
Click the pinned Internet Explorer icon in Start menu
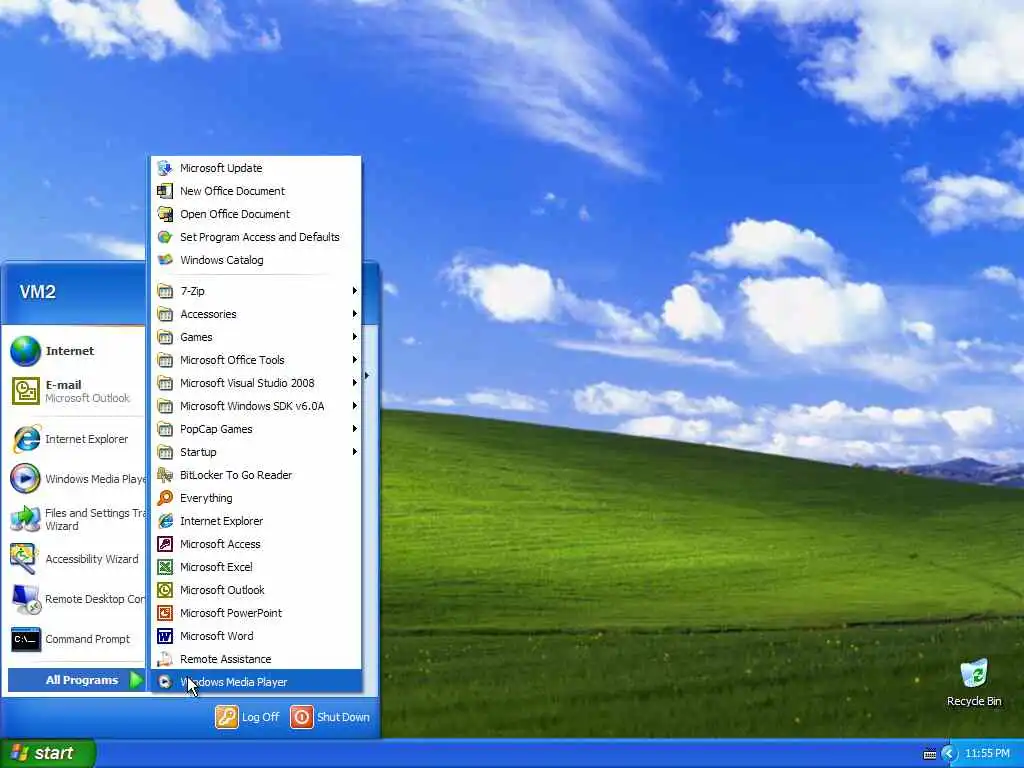[25, 439]
